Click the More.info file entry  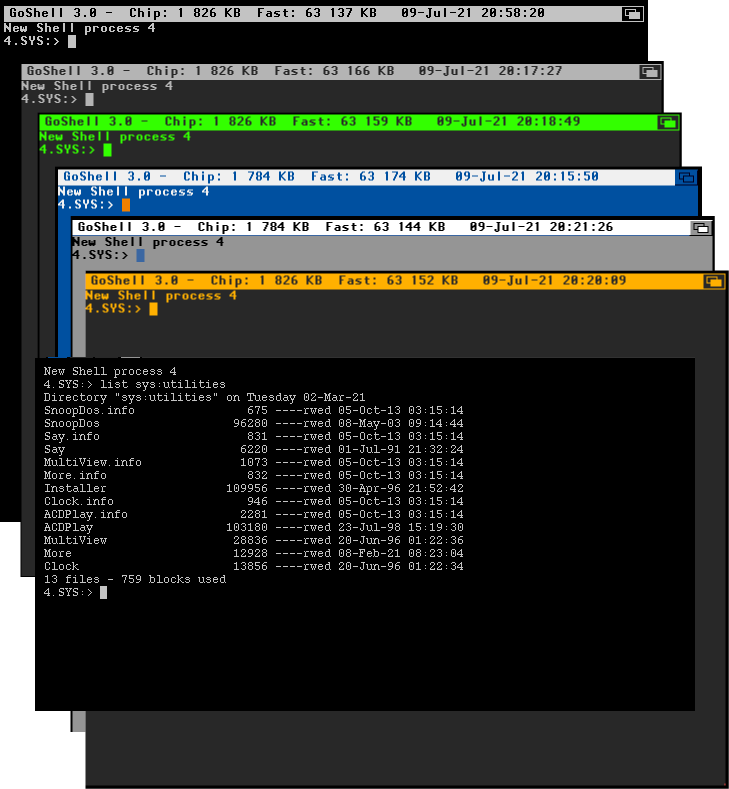pos(254,476)
